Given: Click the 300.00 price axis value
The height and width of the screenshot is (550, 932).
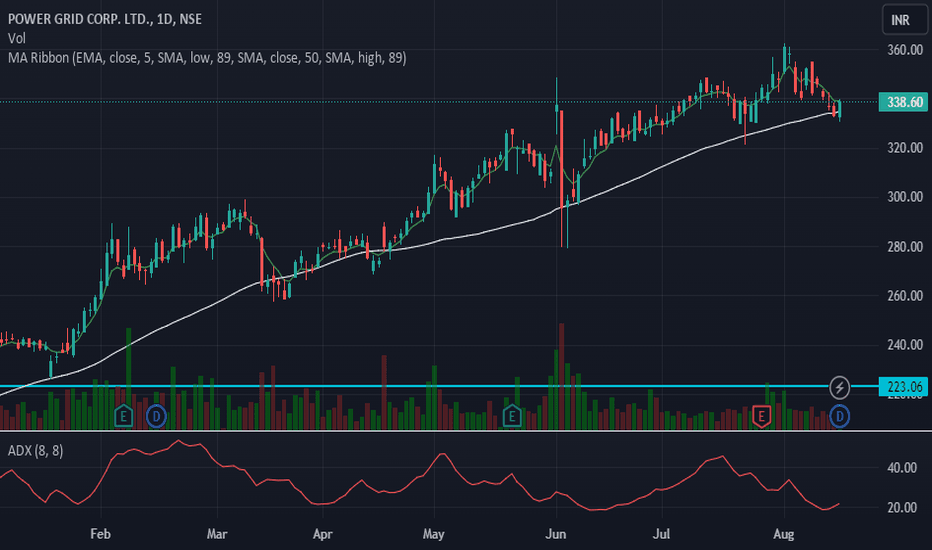Looking at the screenshot, I should point(905,197).
